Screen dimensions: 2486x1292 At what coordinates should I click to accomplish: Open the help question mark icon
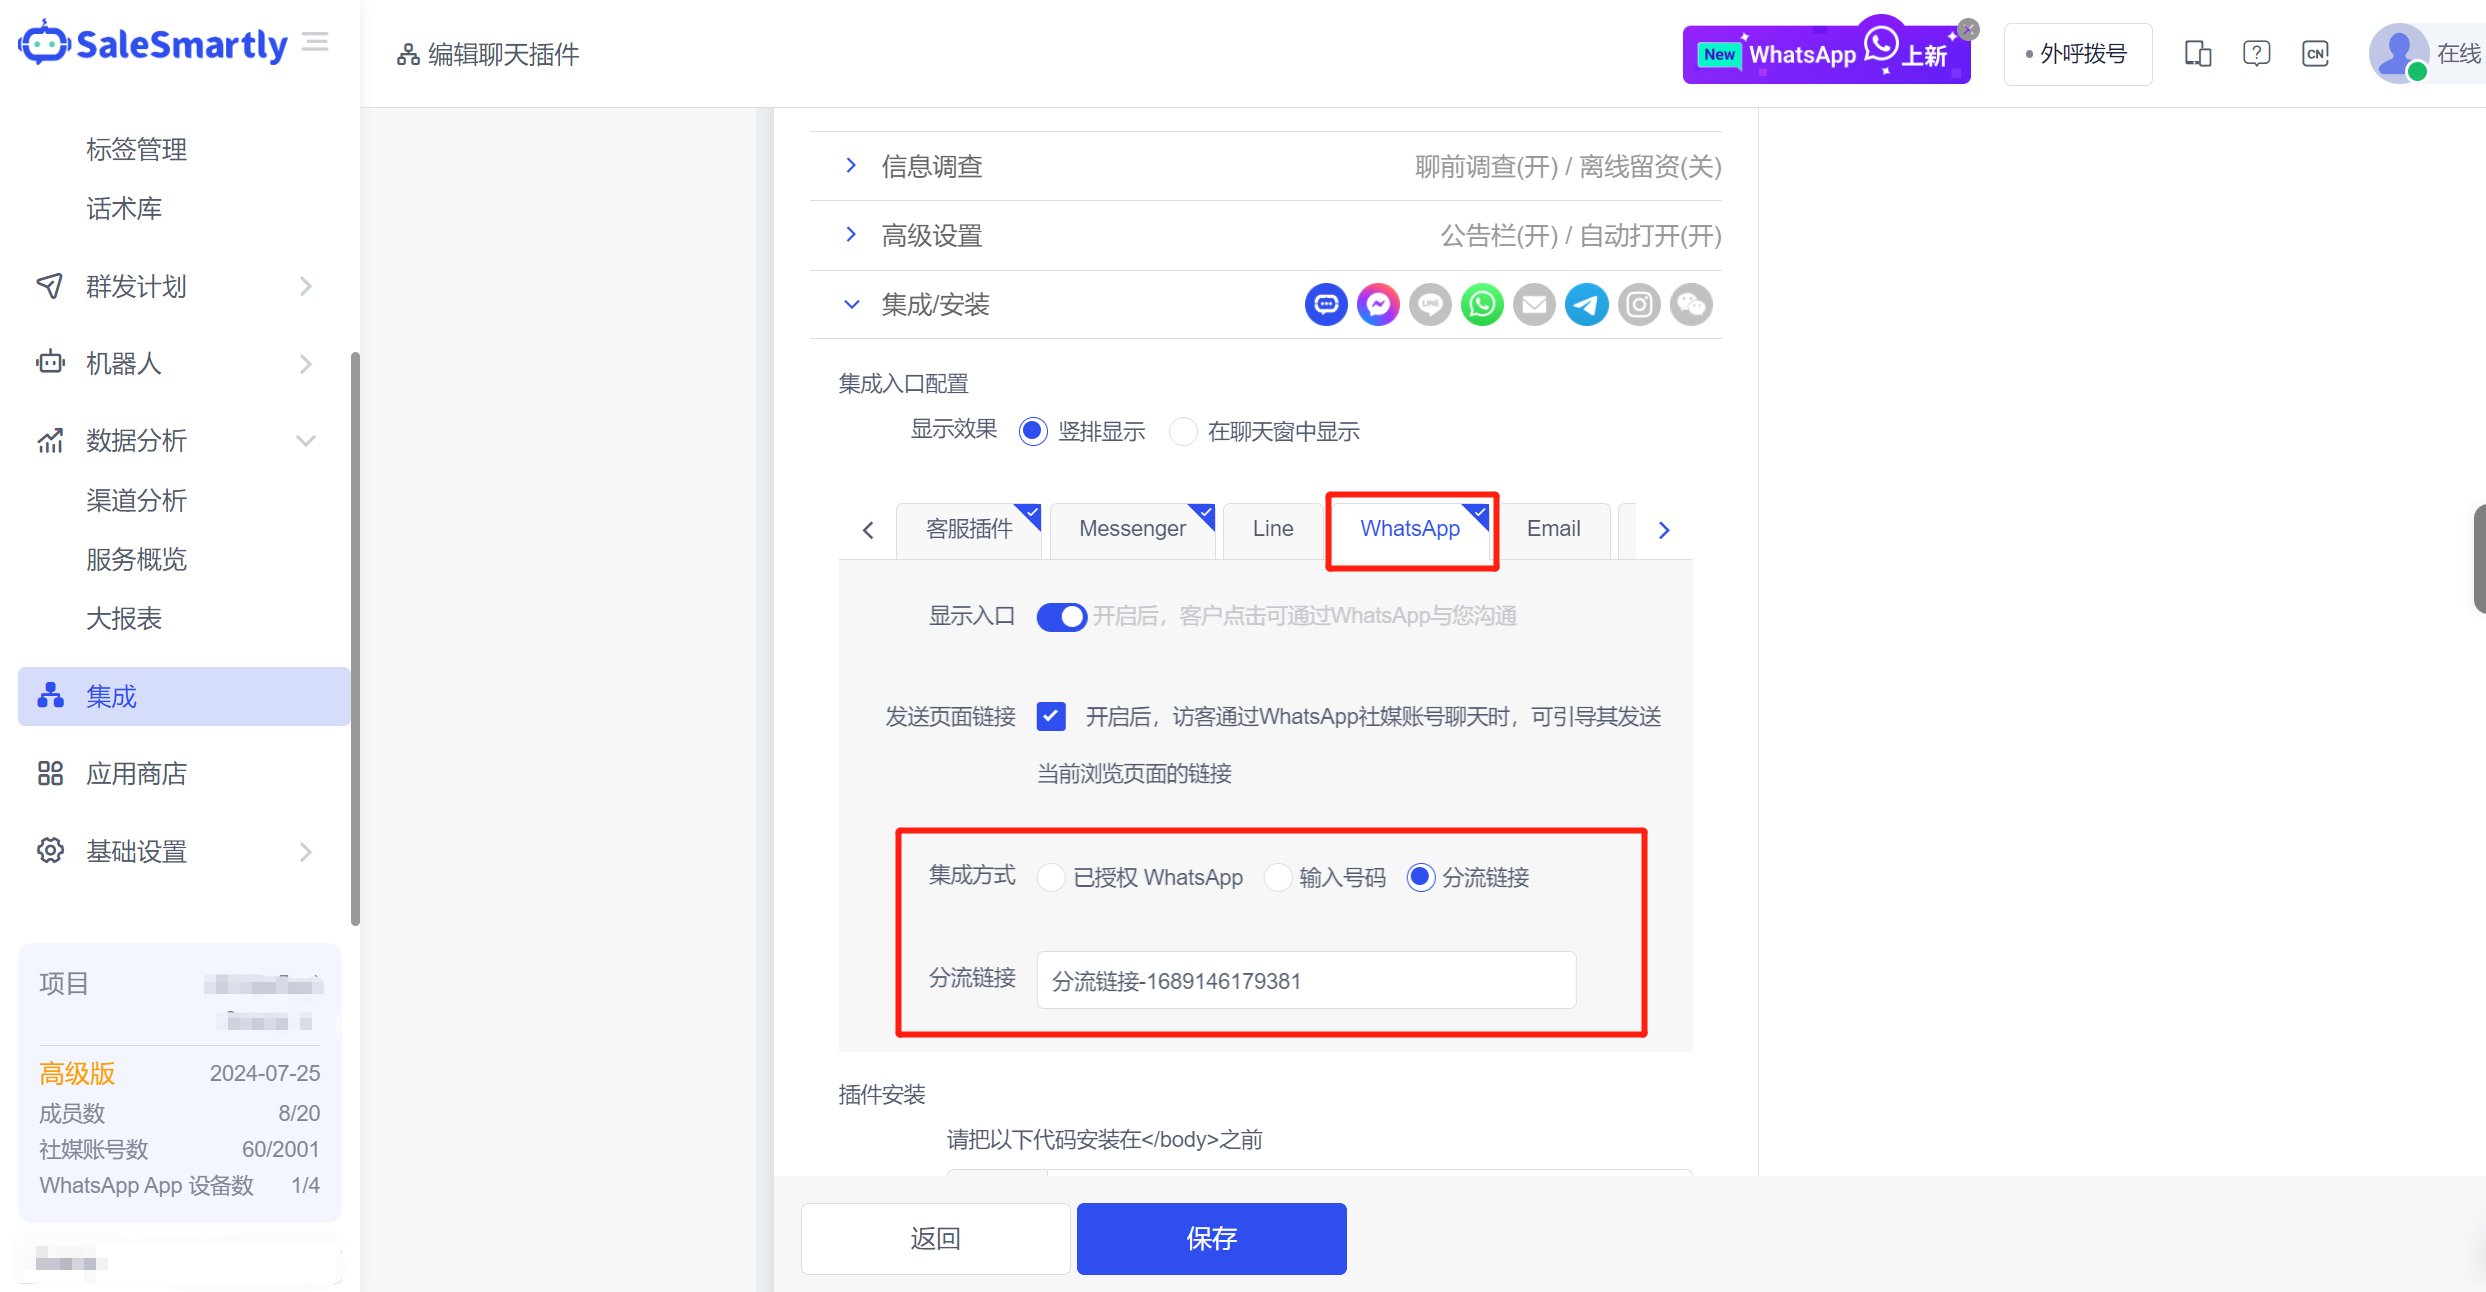pos(2256,54)
